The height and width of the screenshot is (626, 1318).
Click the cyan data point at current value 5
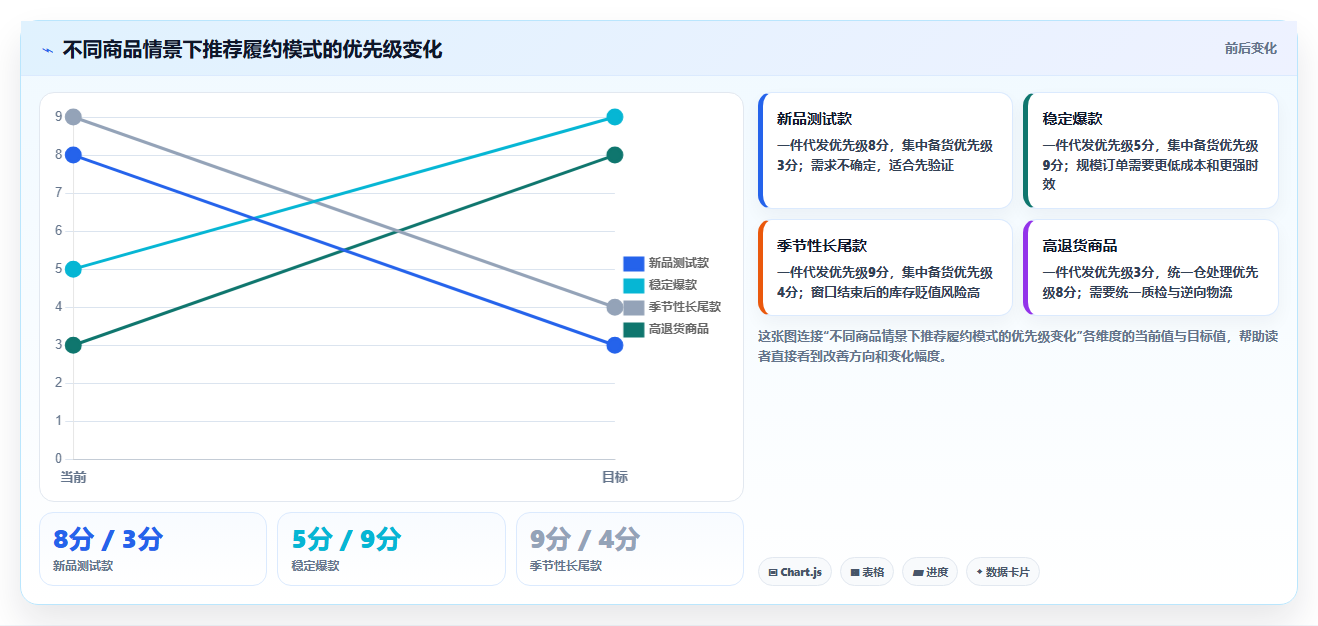73,269
